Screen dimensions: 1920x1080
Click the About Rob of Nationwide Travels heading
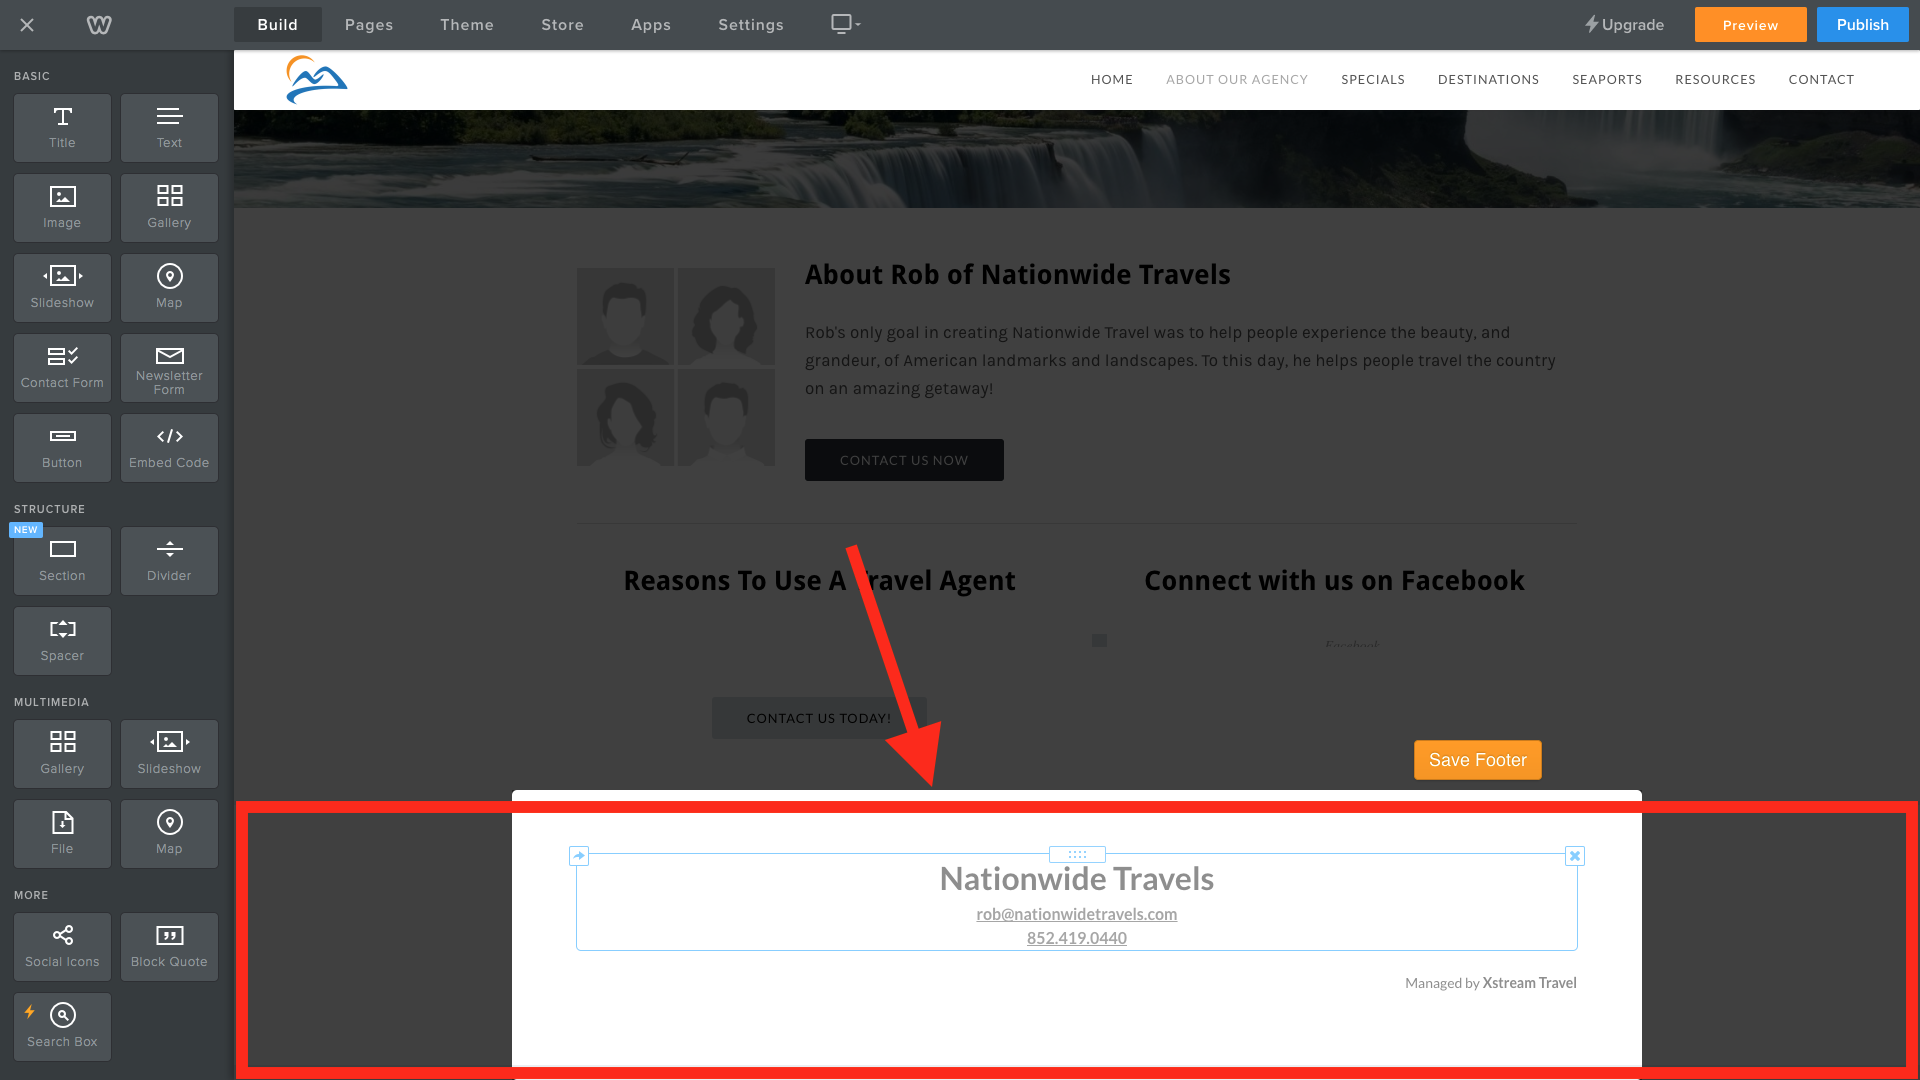coord(1018,275)
